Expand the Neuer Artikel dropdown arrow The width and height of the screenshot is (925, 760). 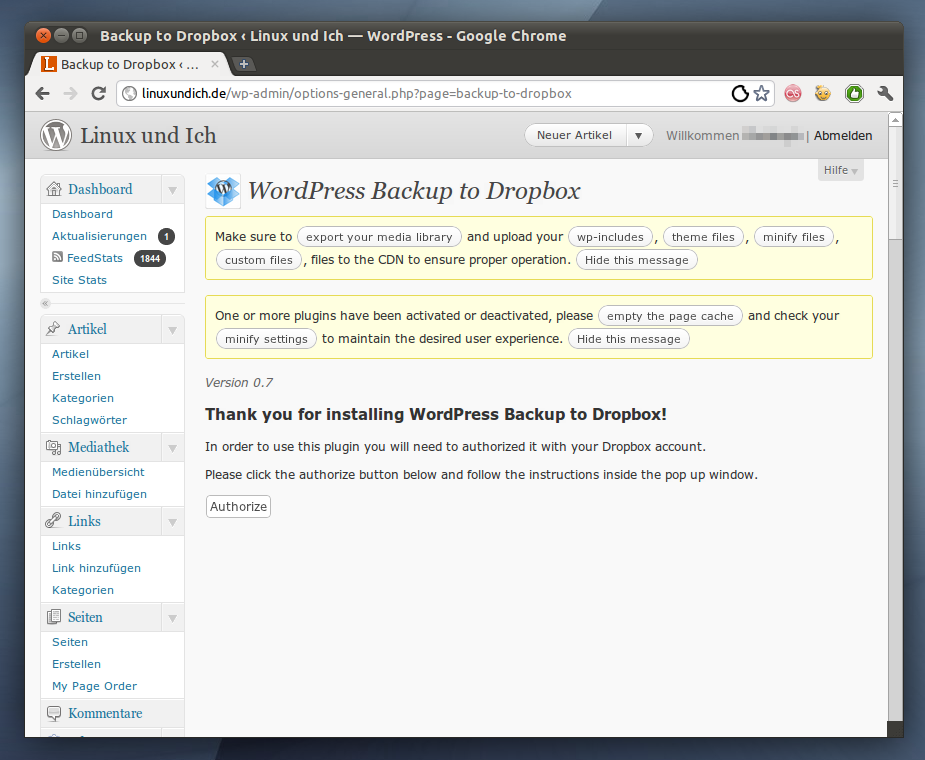[639, 135]
